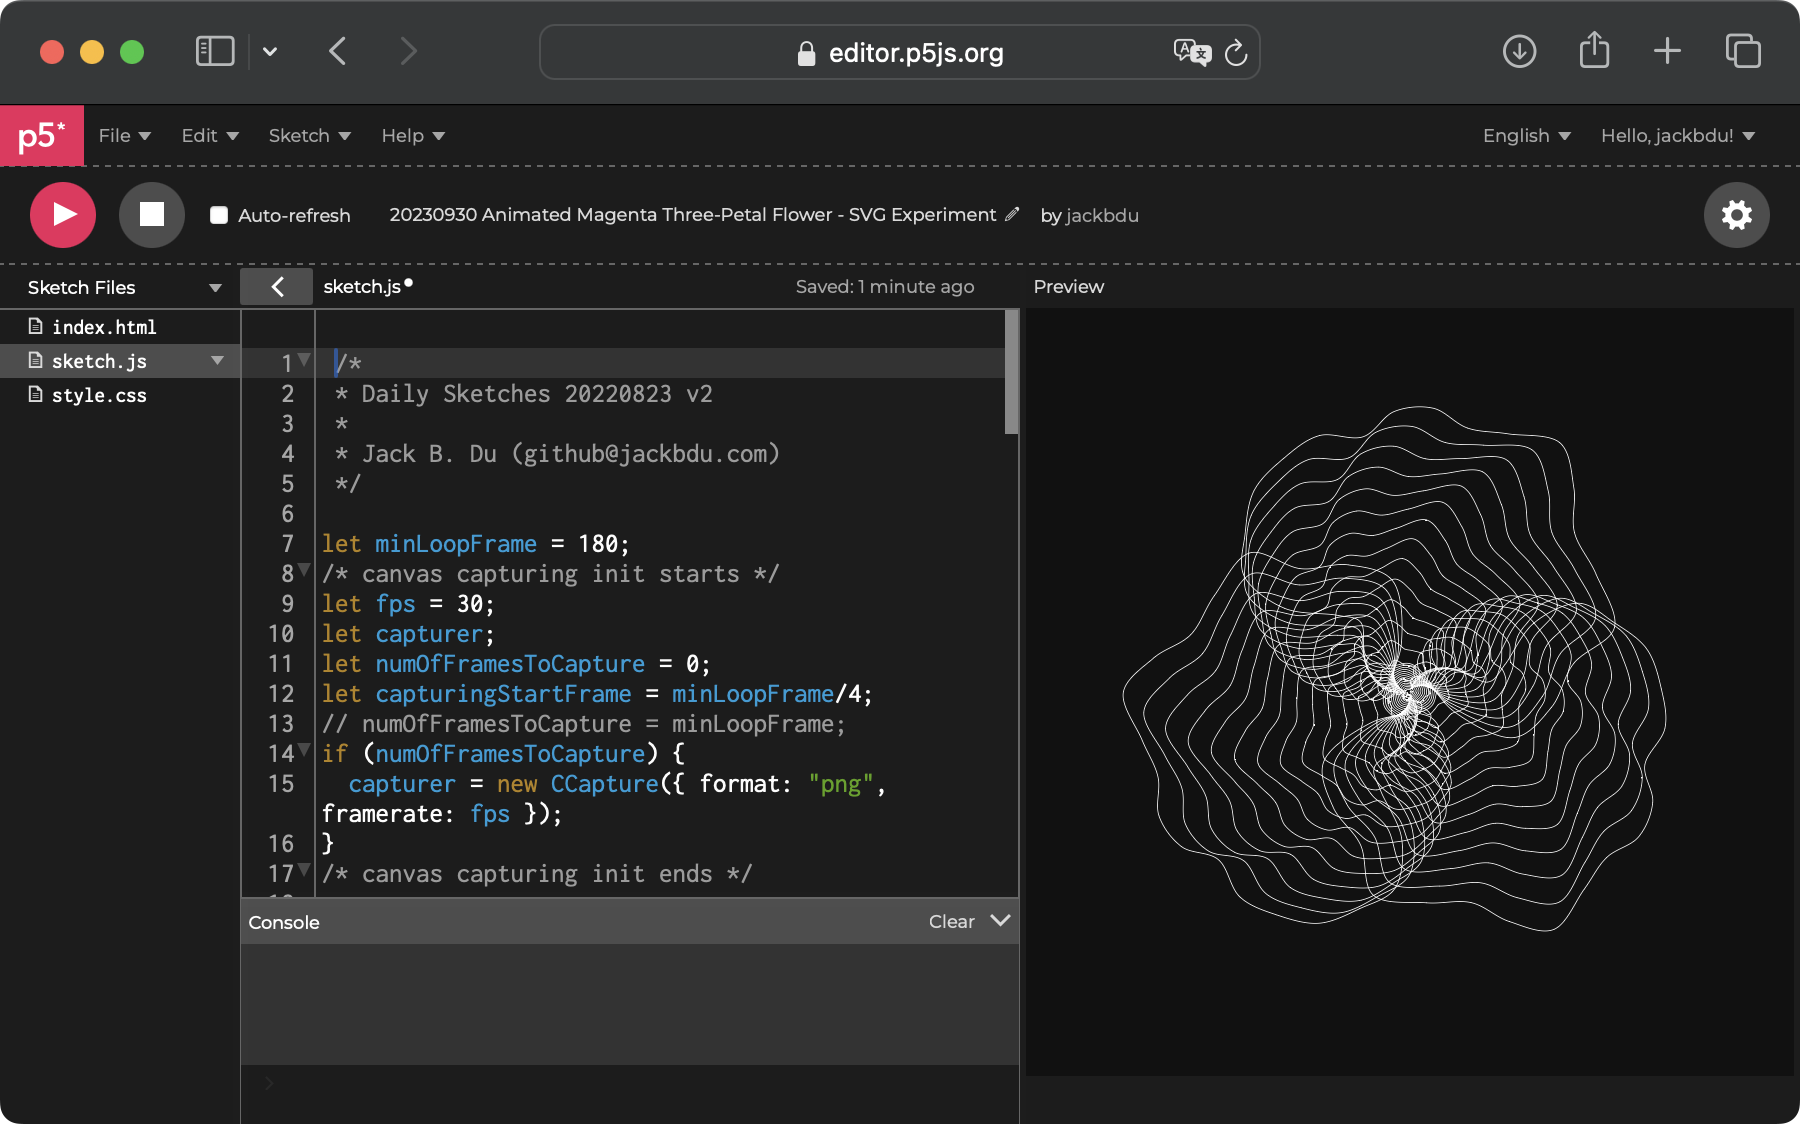Open the File menu
The height and width of the screenshot is (1124, 1800).
click(124, 136)
